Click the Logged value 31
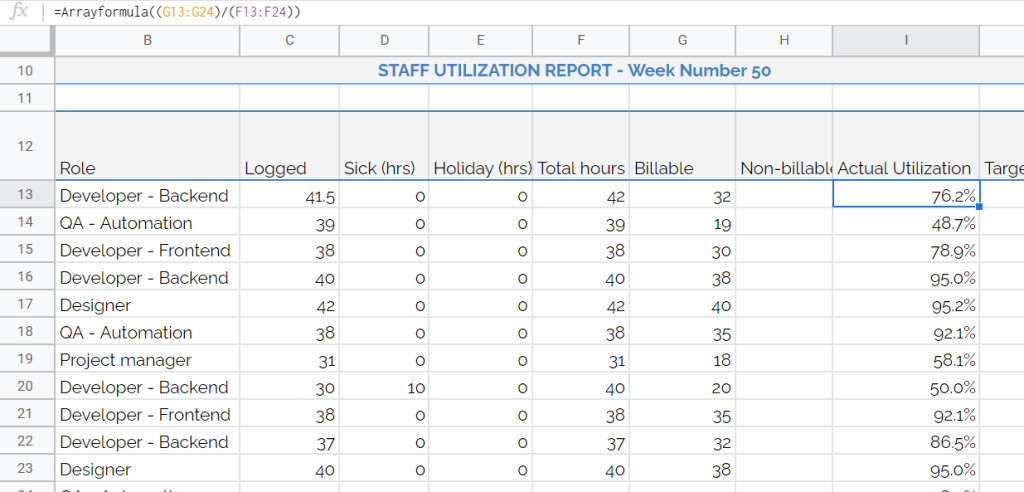Image resolution: width=1024 pixels, height=492 pixels. tap(289, 359)
